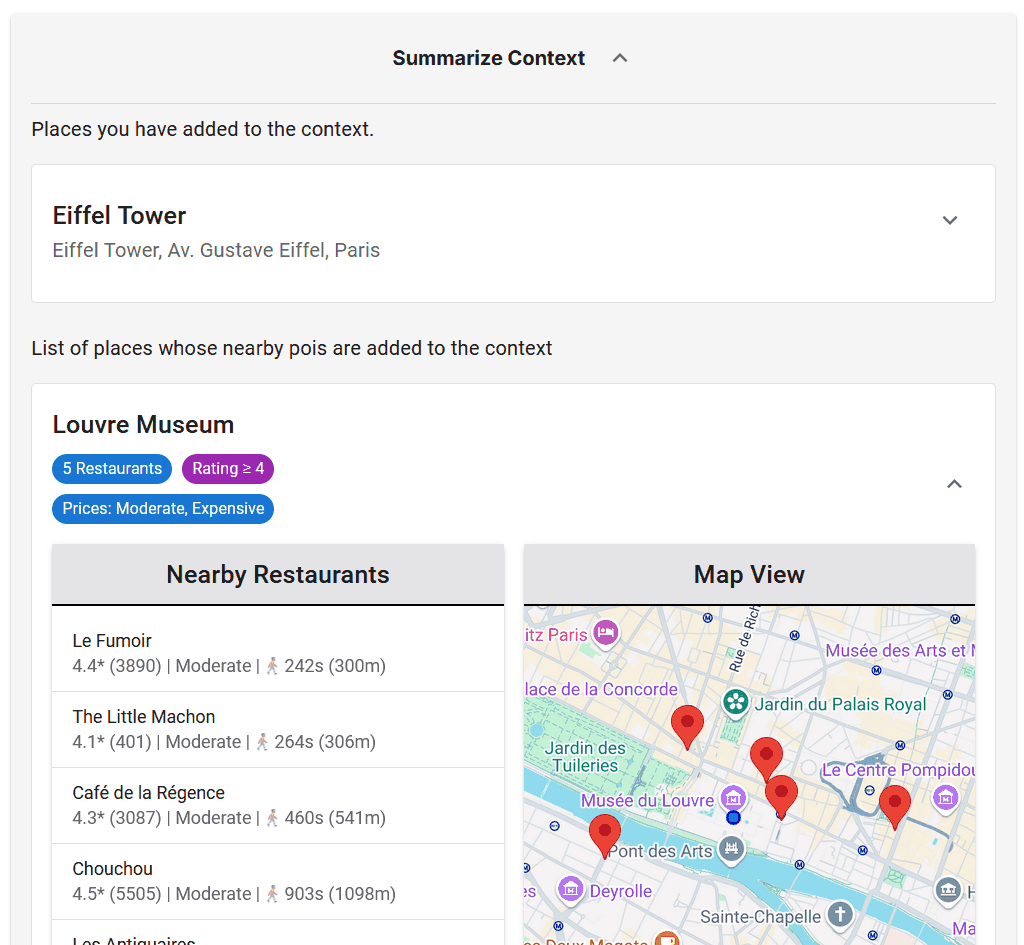The height and width of the screenshot is (945, 1024).
Task: Expand the Eiffel Tower place card
Action: [950, 220]
